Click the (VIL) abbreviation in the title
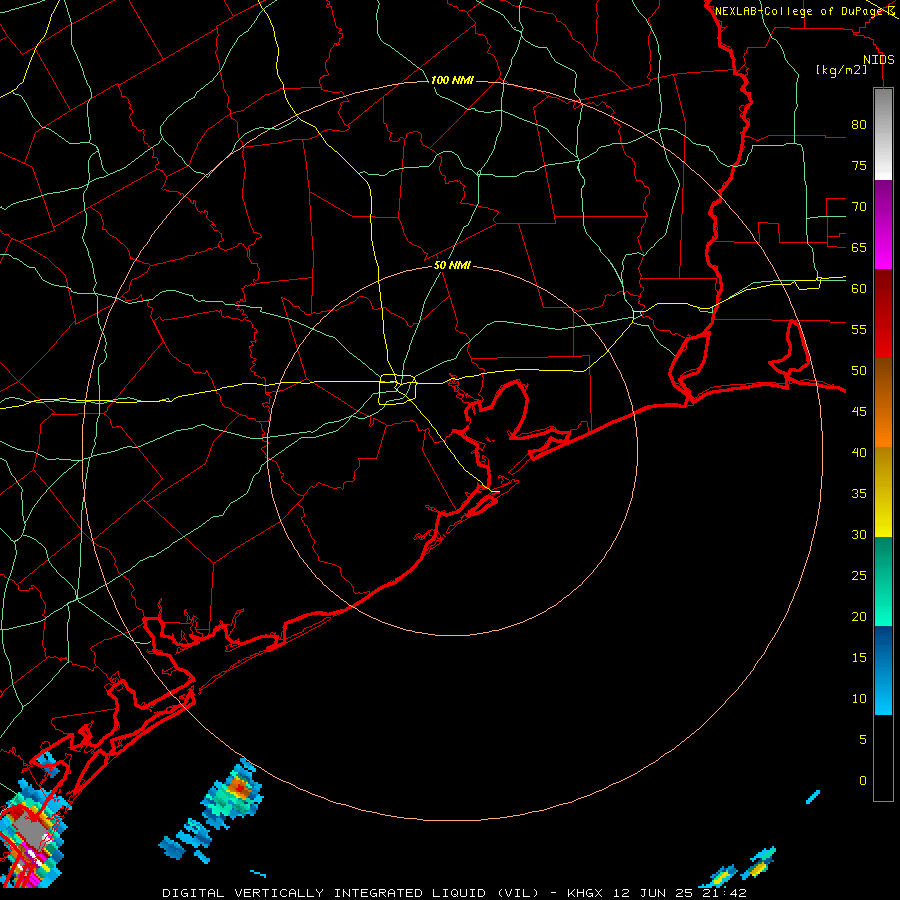The width and height of the screenshot is (900, 900). (x=518, y=893)
